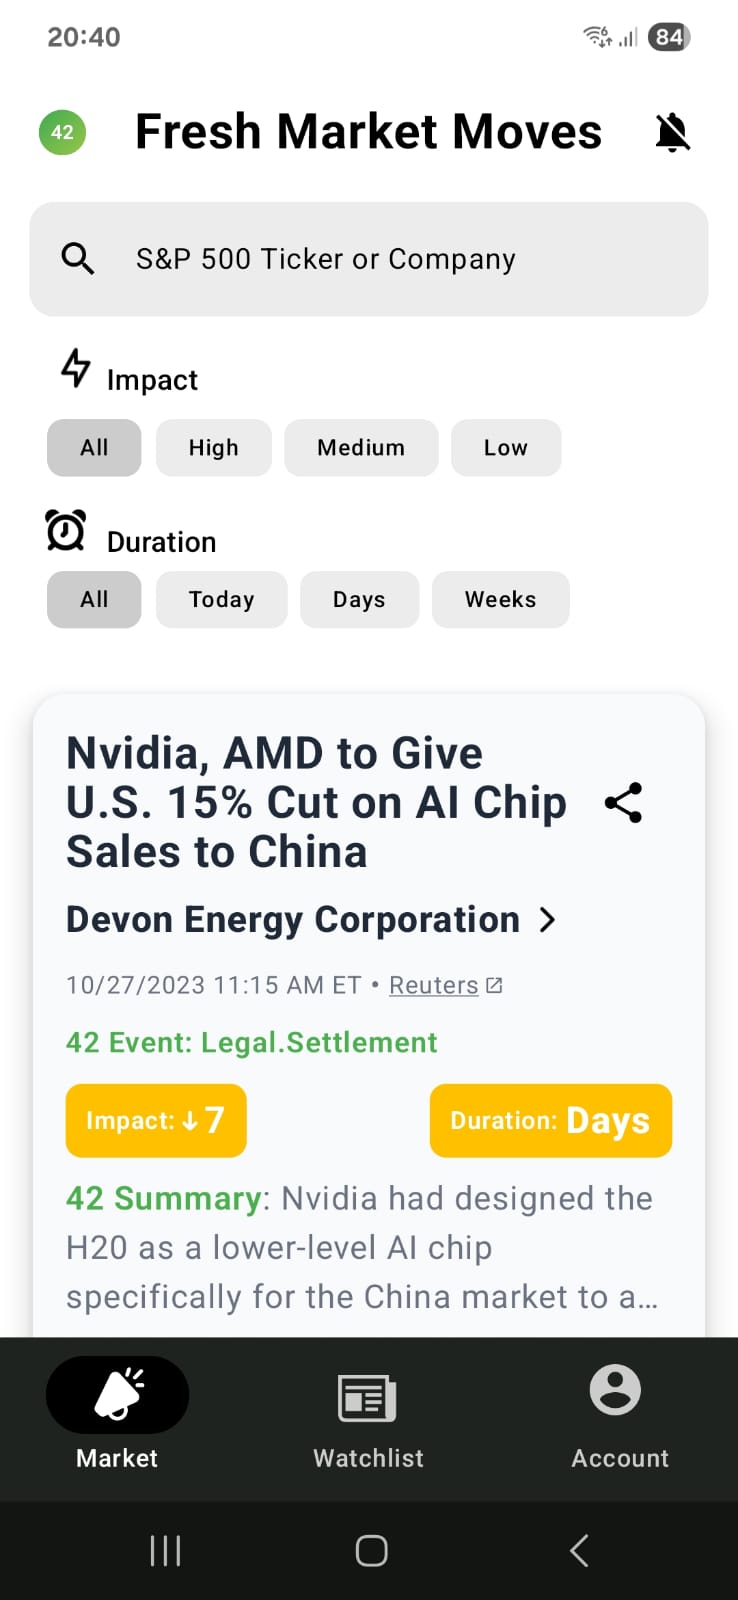Image resolution: width=738 pixels, height=1600 pixels.
Task: Switch to the Account tab
Action: (619, 1417)
